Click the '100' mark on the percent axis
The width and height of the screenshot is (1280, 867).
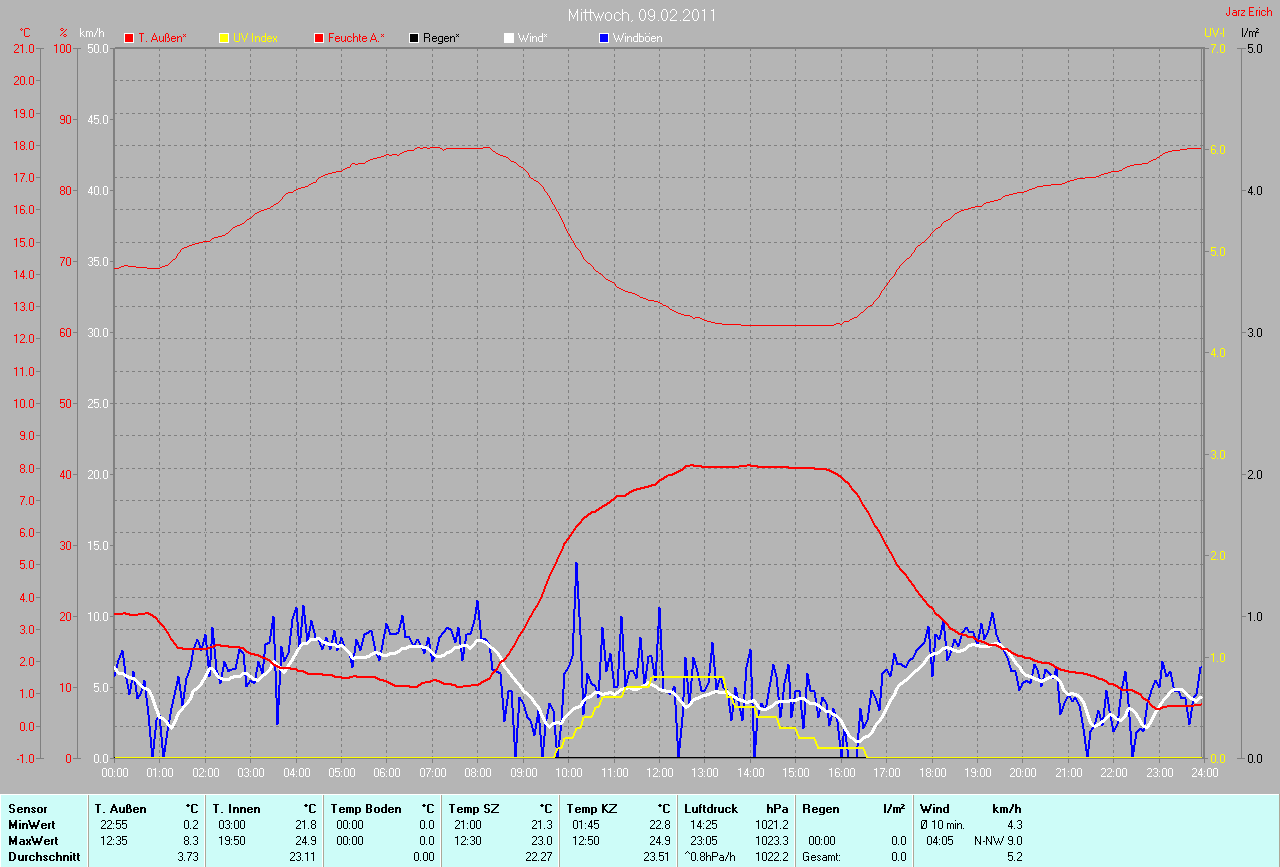click(65, 48)
